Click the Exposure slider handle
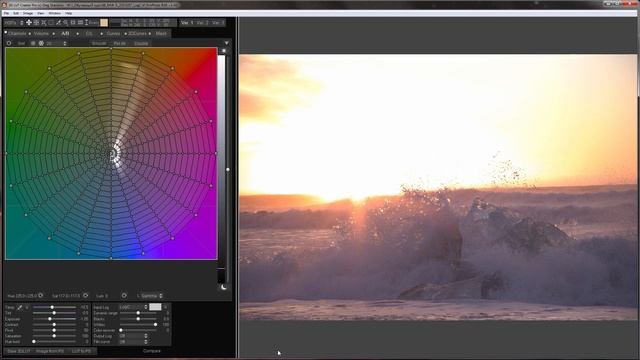Viewport: 640px width, 360px height. 50,319
